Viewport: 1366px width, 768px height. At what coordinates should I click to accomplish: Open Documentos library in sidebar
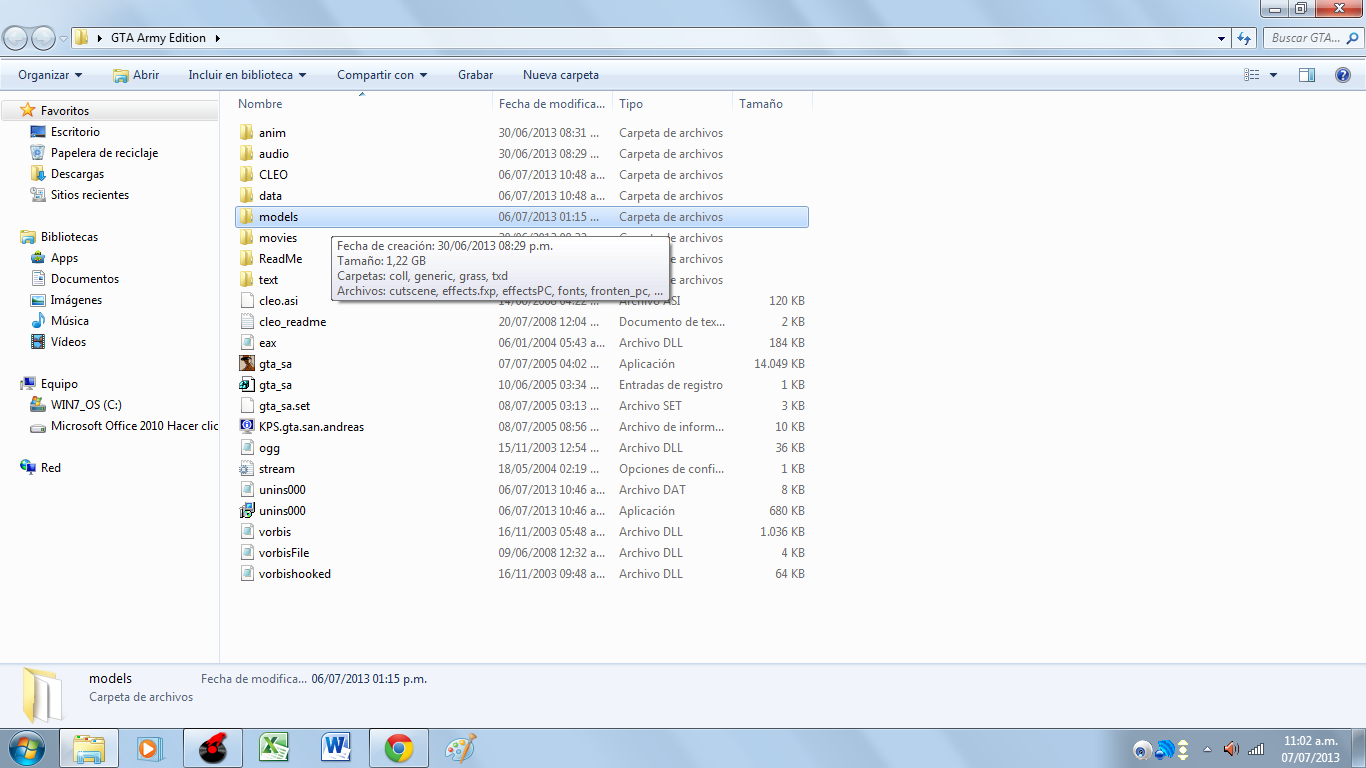85,279
